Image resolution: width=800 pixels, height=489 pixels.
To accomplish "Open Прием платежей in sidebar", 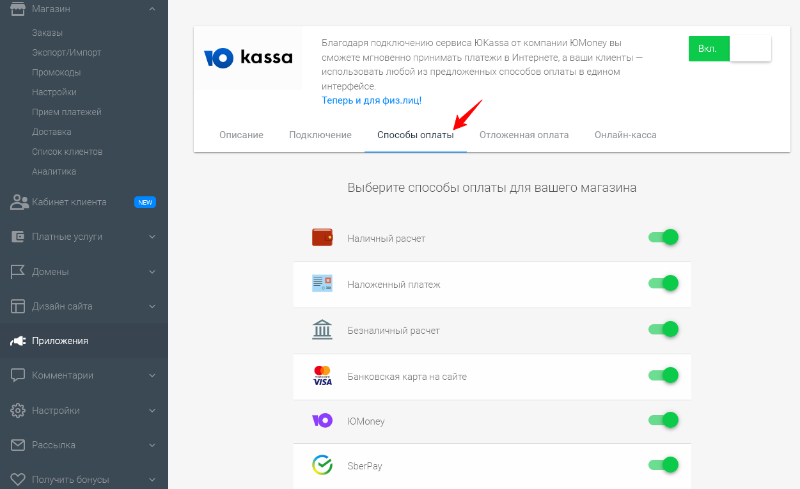I will click(66, 112).
